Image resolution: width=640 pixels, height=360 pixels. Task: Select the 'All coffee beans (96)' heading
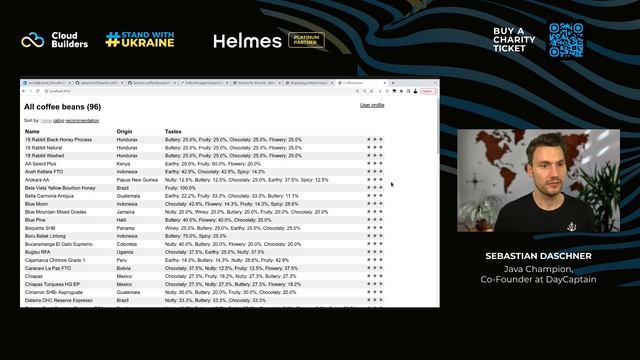62,107
